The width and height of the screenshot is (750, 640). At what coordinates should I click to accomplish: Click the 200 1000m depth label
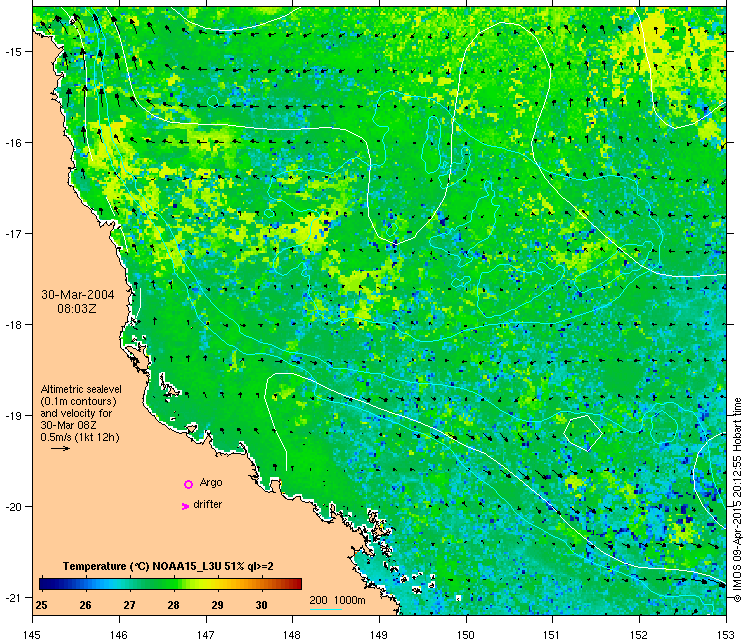click(337, 600)
